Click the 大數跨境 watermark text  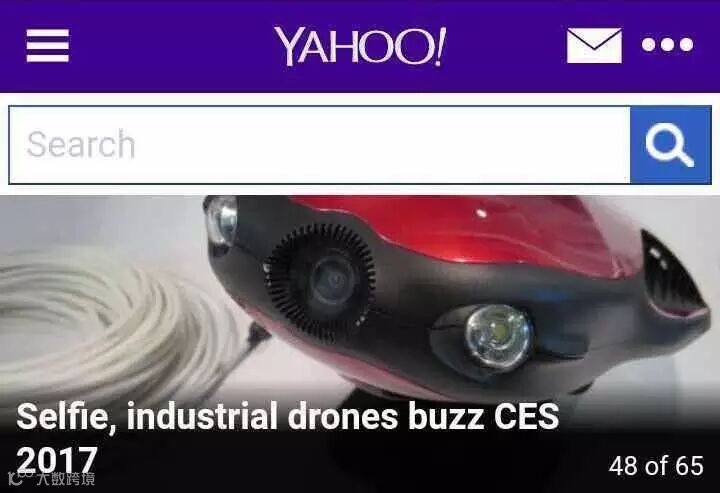[x=67, y=479]
